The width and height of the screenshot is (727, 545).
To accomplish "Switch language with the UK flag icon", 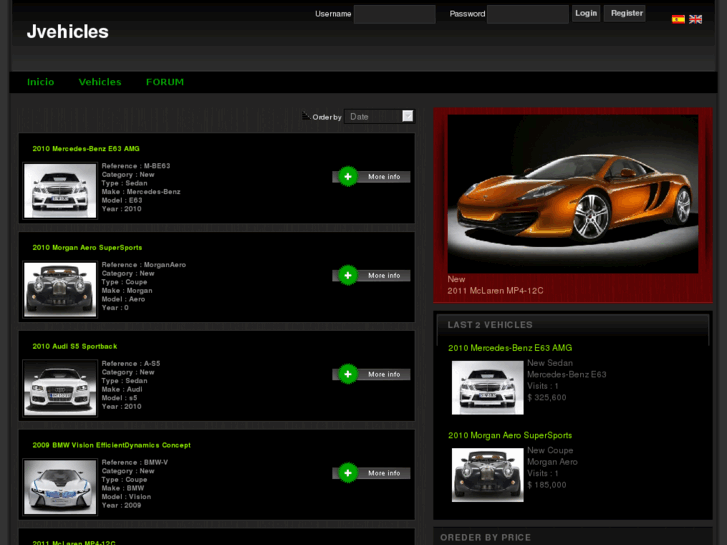I will (695, 19).
